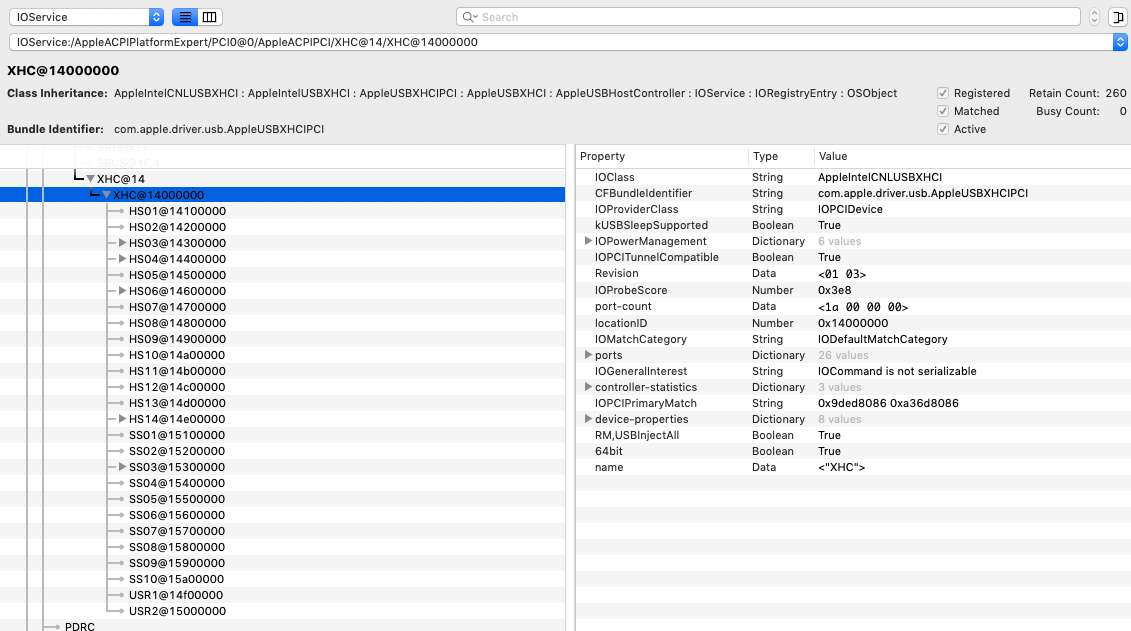
Task: Toggle the Matched checkbox
Action: (x=943, y=111)
